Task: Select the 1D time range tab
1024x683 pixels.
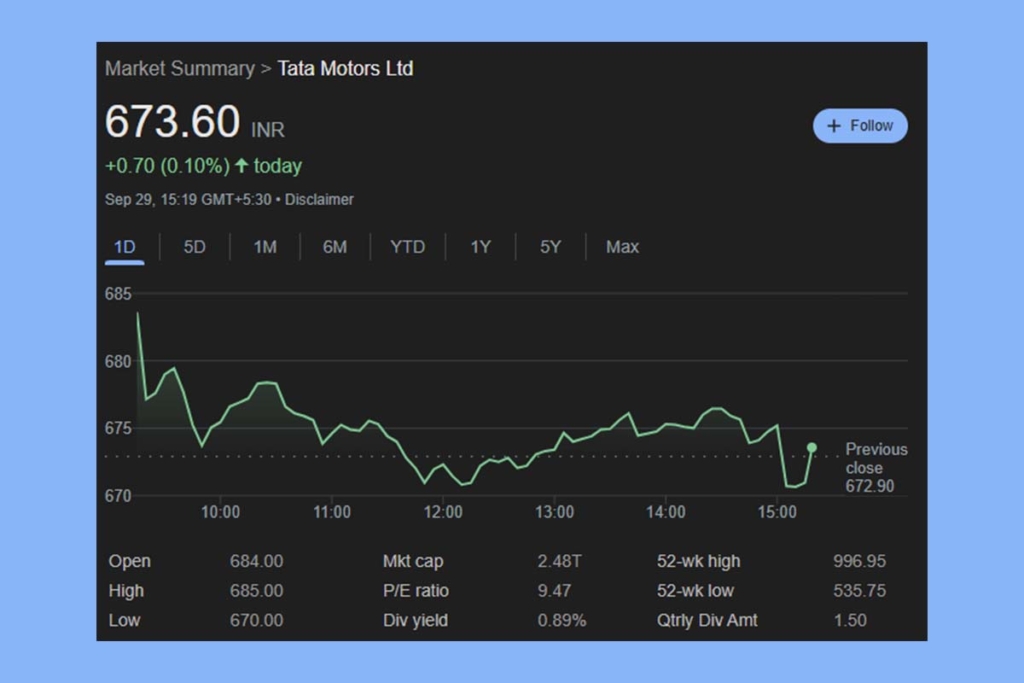Action: 124,246
